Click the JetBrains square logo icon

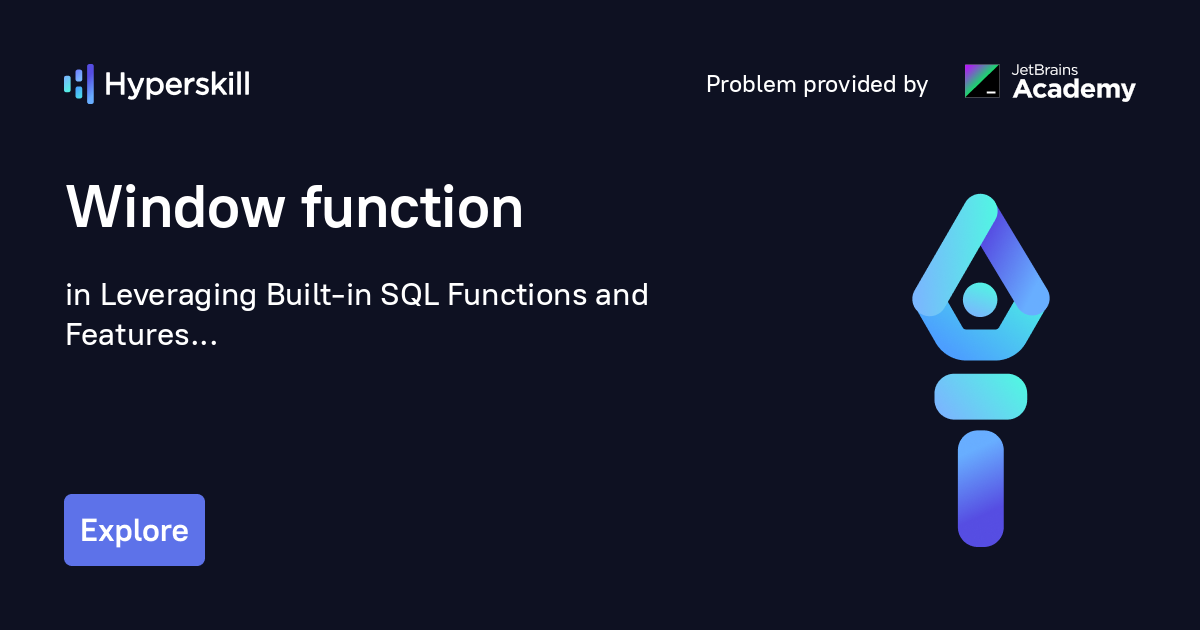coord(981,81)
